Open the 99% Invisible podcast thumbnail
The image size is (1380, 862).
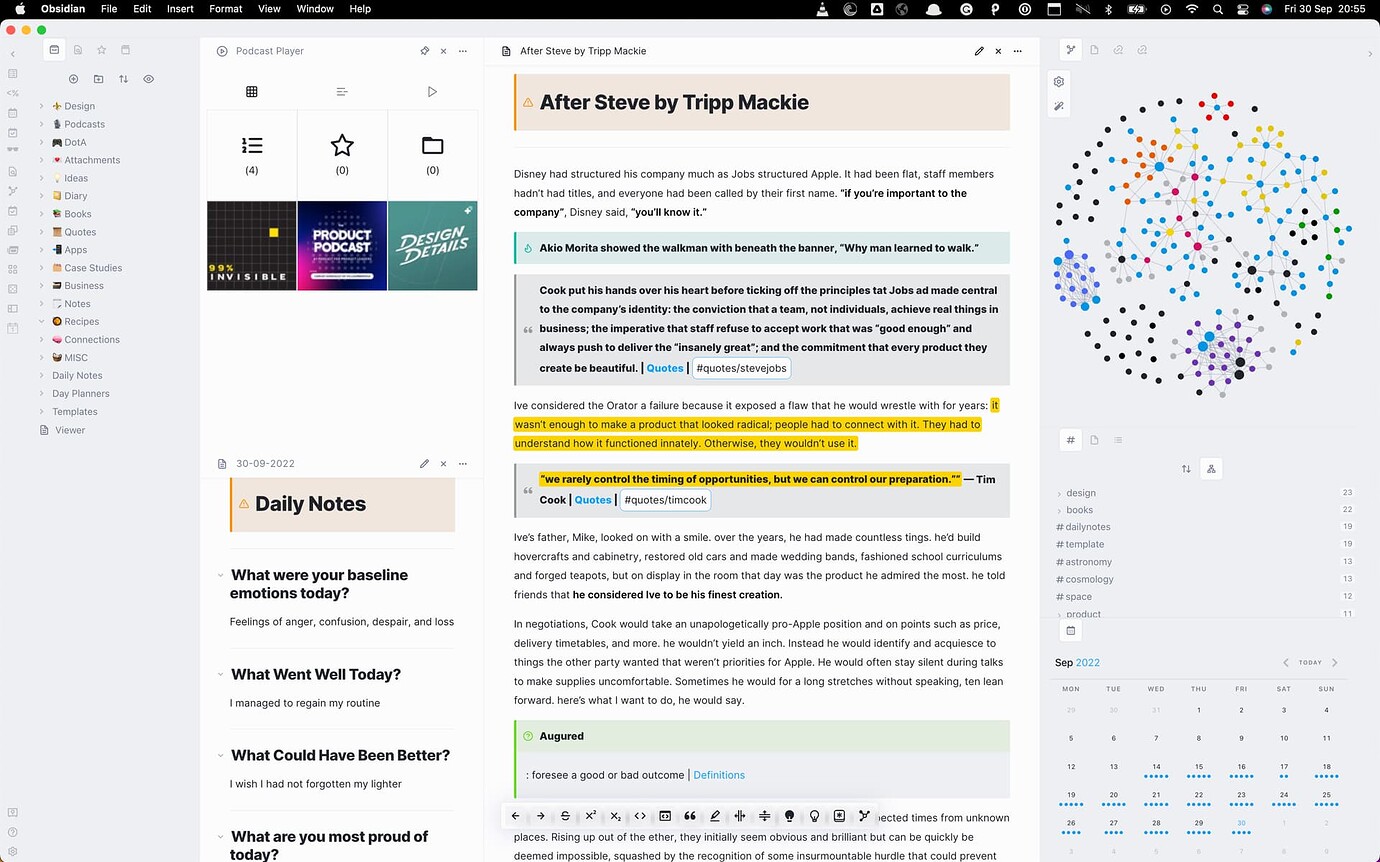click(x=251, y=246)
